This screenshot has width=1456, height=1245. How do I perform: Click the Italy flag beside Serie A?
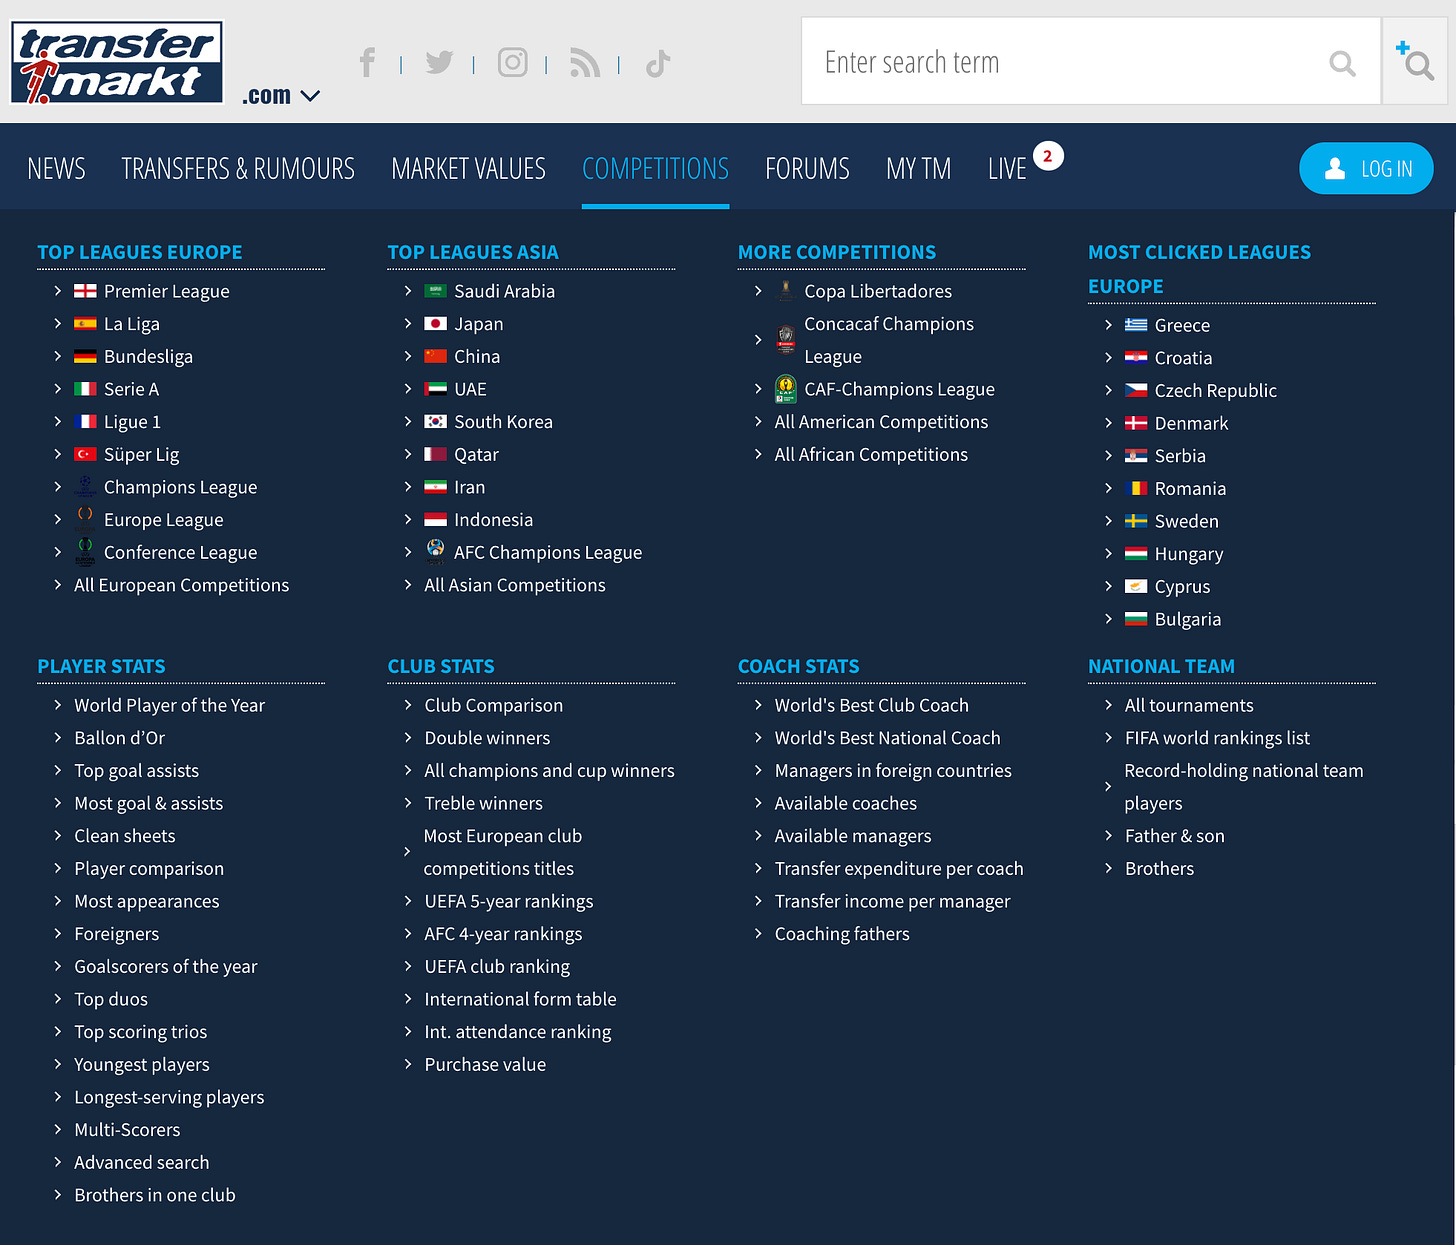click(x=85, y=389)
